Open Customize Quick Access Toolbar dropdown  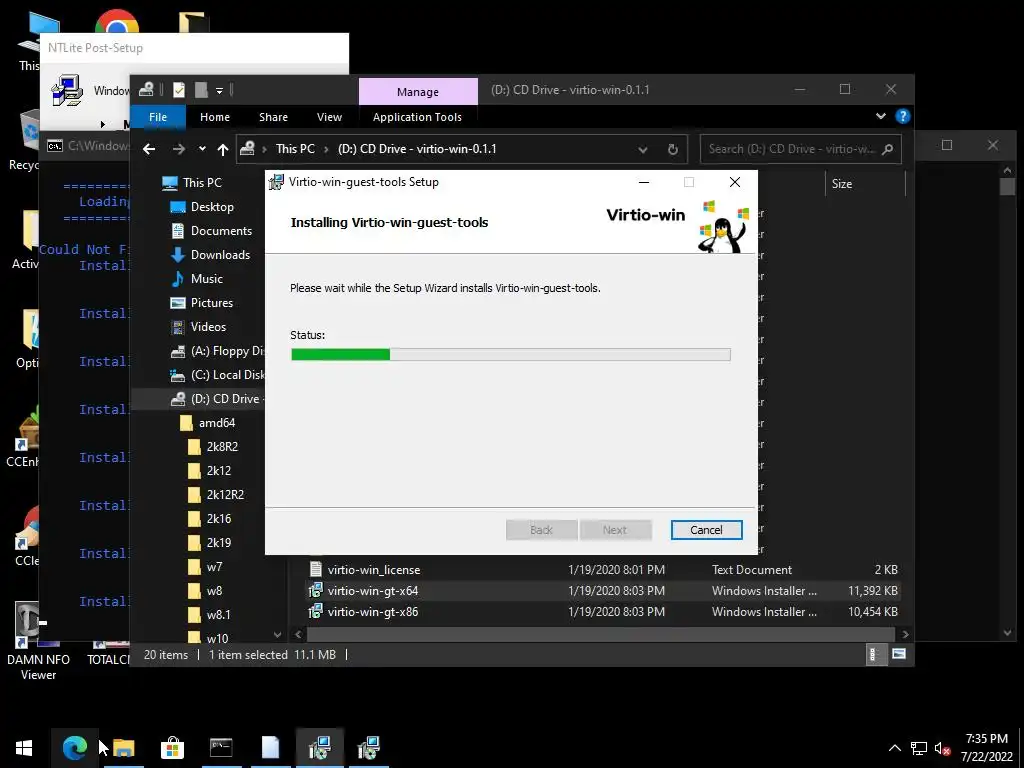coord(219,90)
